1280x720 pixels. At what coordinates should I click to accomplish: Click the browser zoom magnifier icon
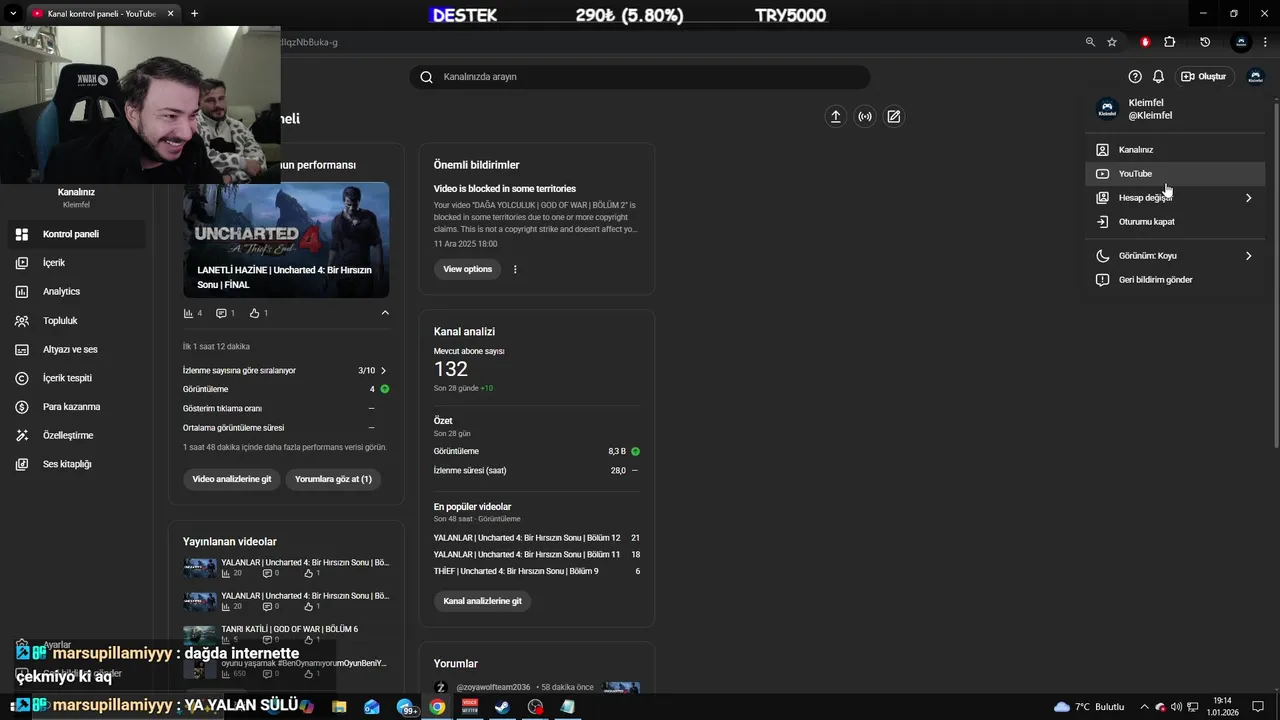tap(1090, 42)
